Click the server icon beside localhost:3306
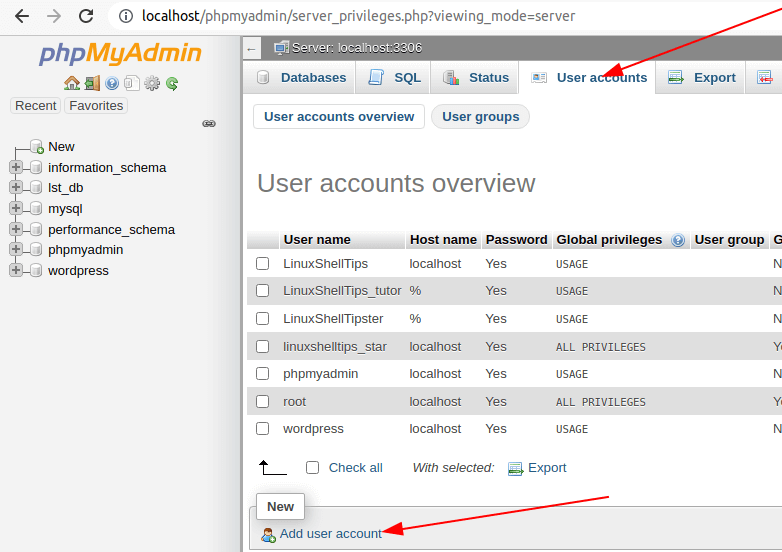Image resolution: width=782 pixels, height=552 pixels. [281, 48]
